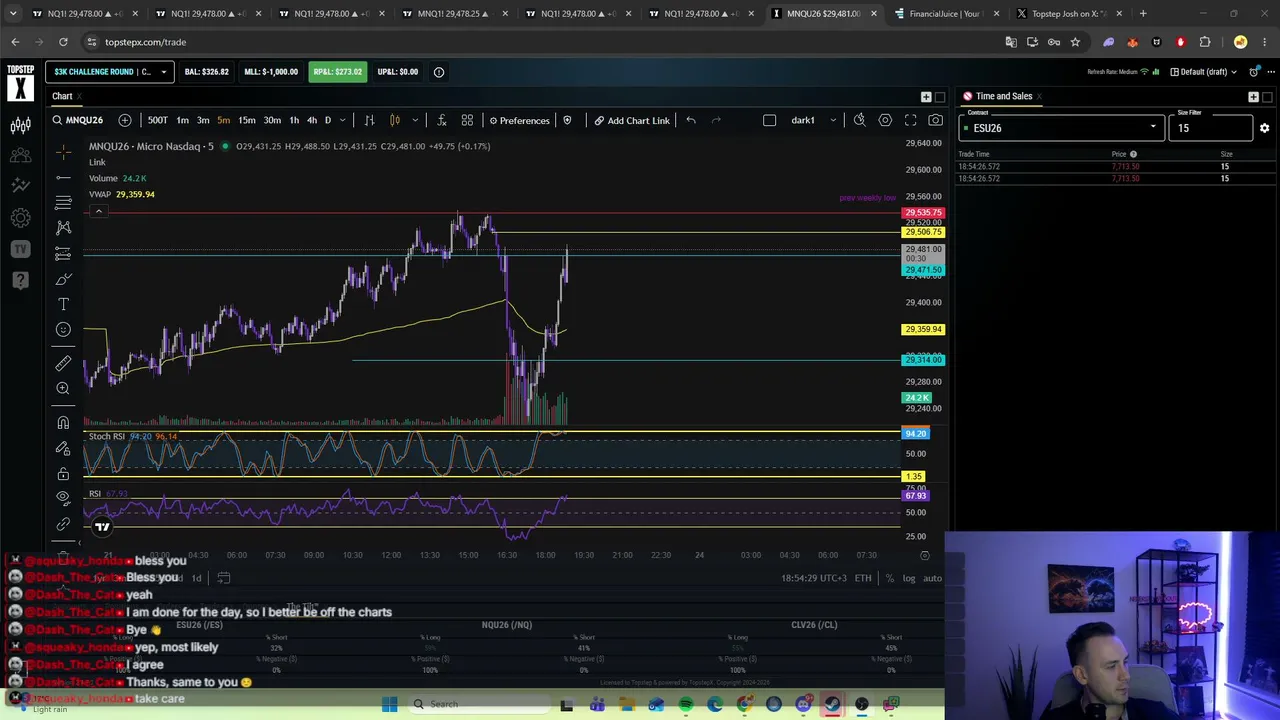Collapse the indicator legend arrow
The width and height of the screenshot is (1280, 720).
98,211
